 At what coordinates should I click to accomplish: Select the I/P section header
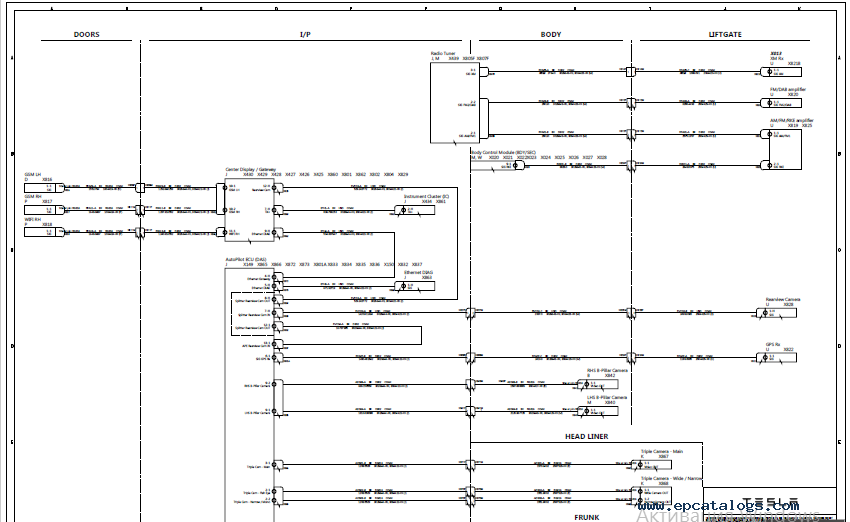point(305,34)
